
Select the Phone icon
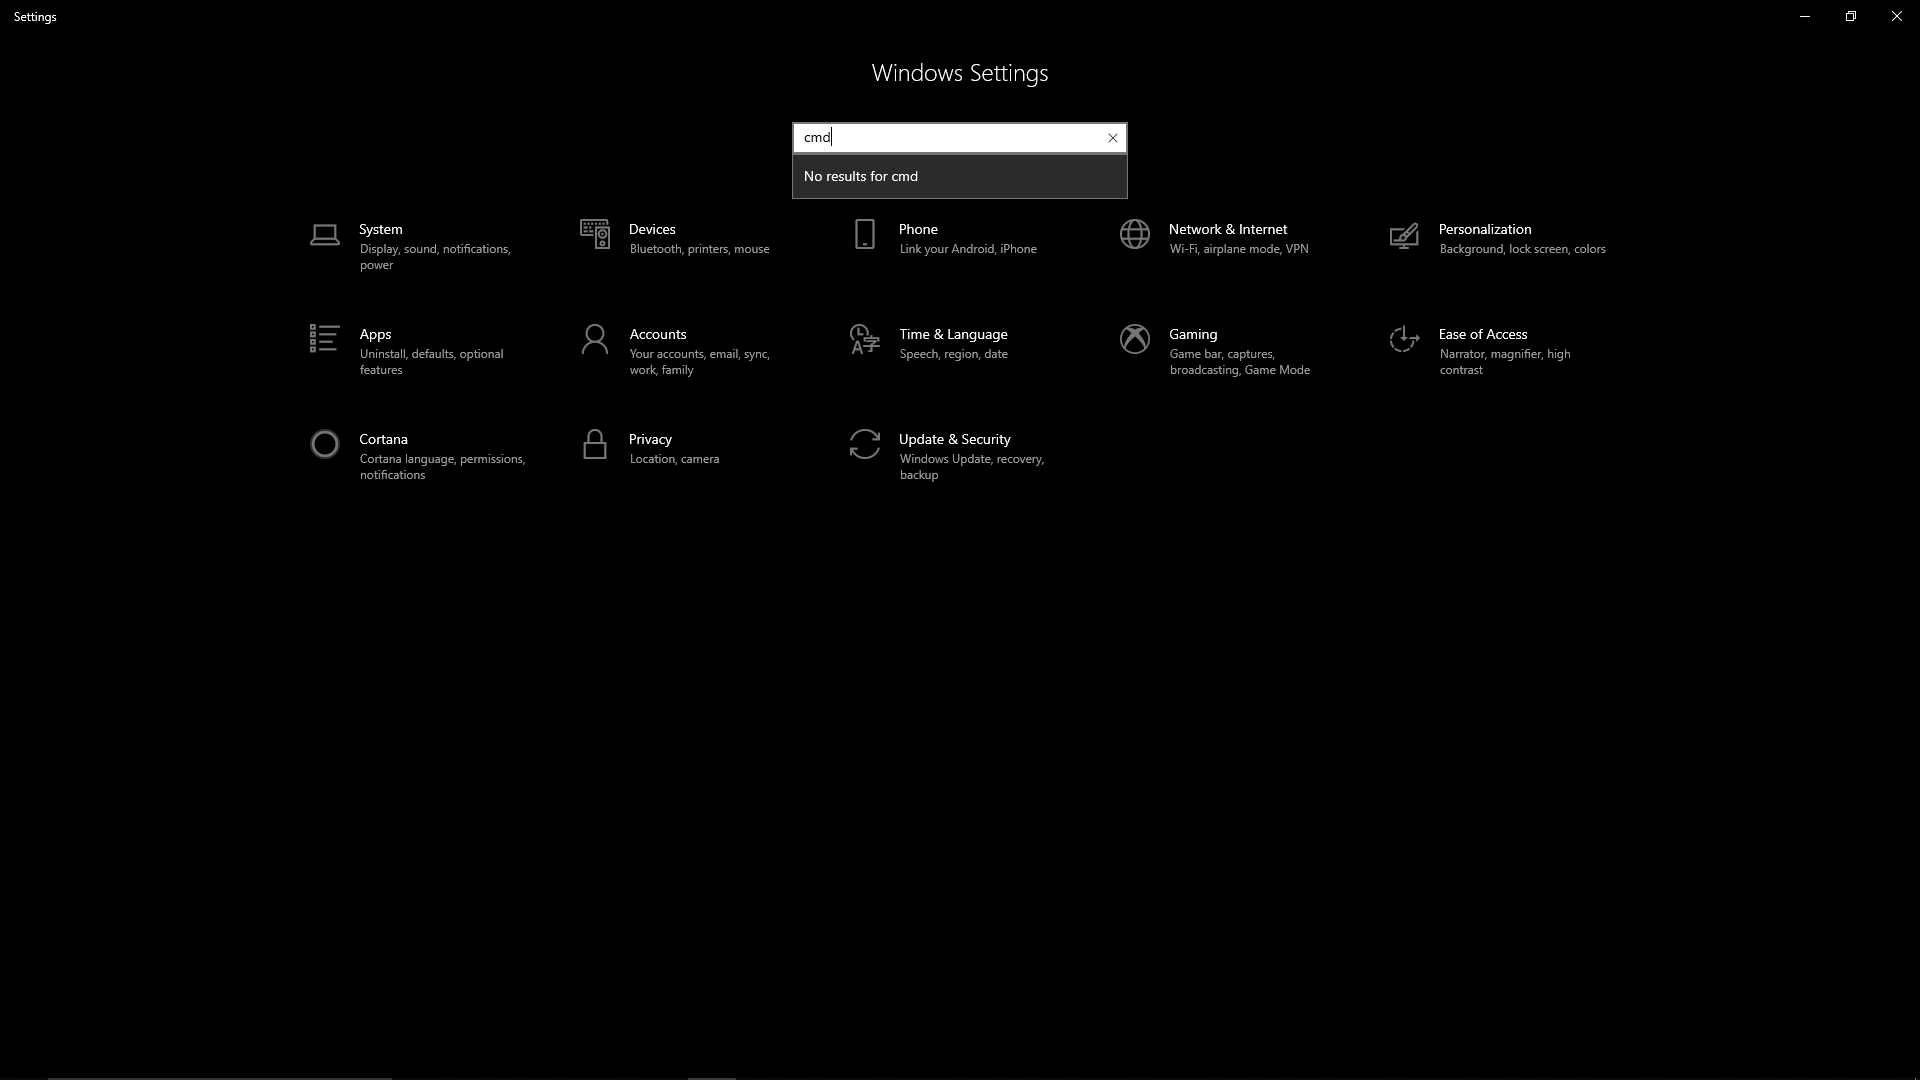coord(864,234)
